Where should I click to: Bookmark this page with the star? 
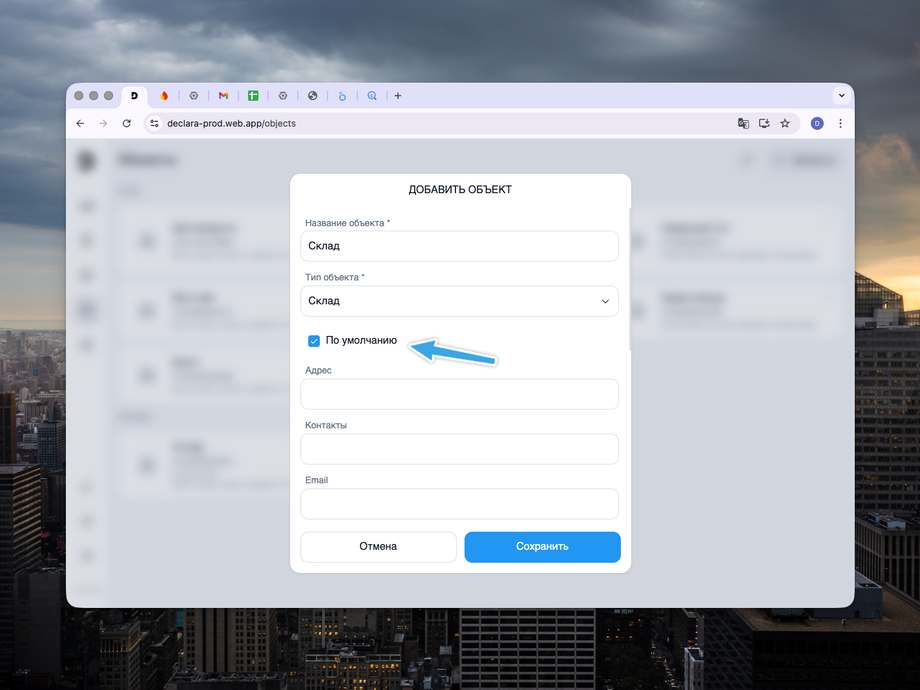(785, 123)
